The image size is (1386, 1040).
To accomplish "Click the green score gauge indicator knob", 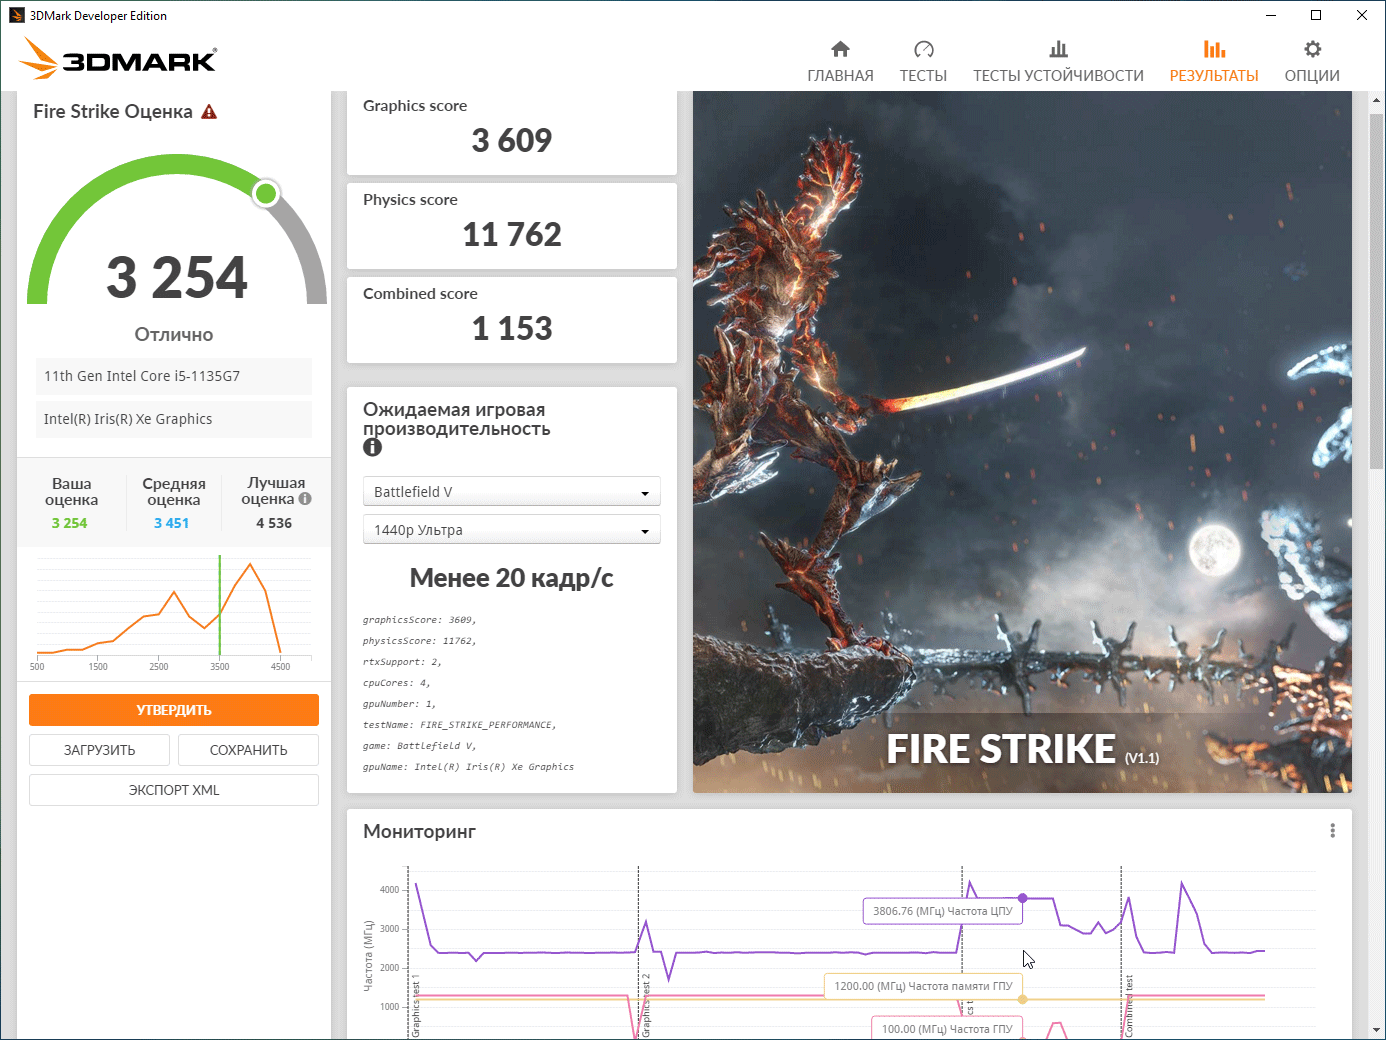I will click(x=266, y=193).
